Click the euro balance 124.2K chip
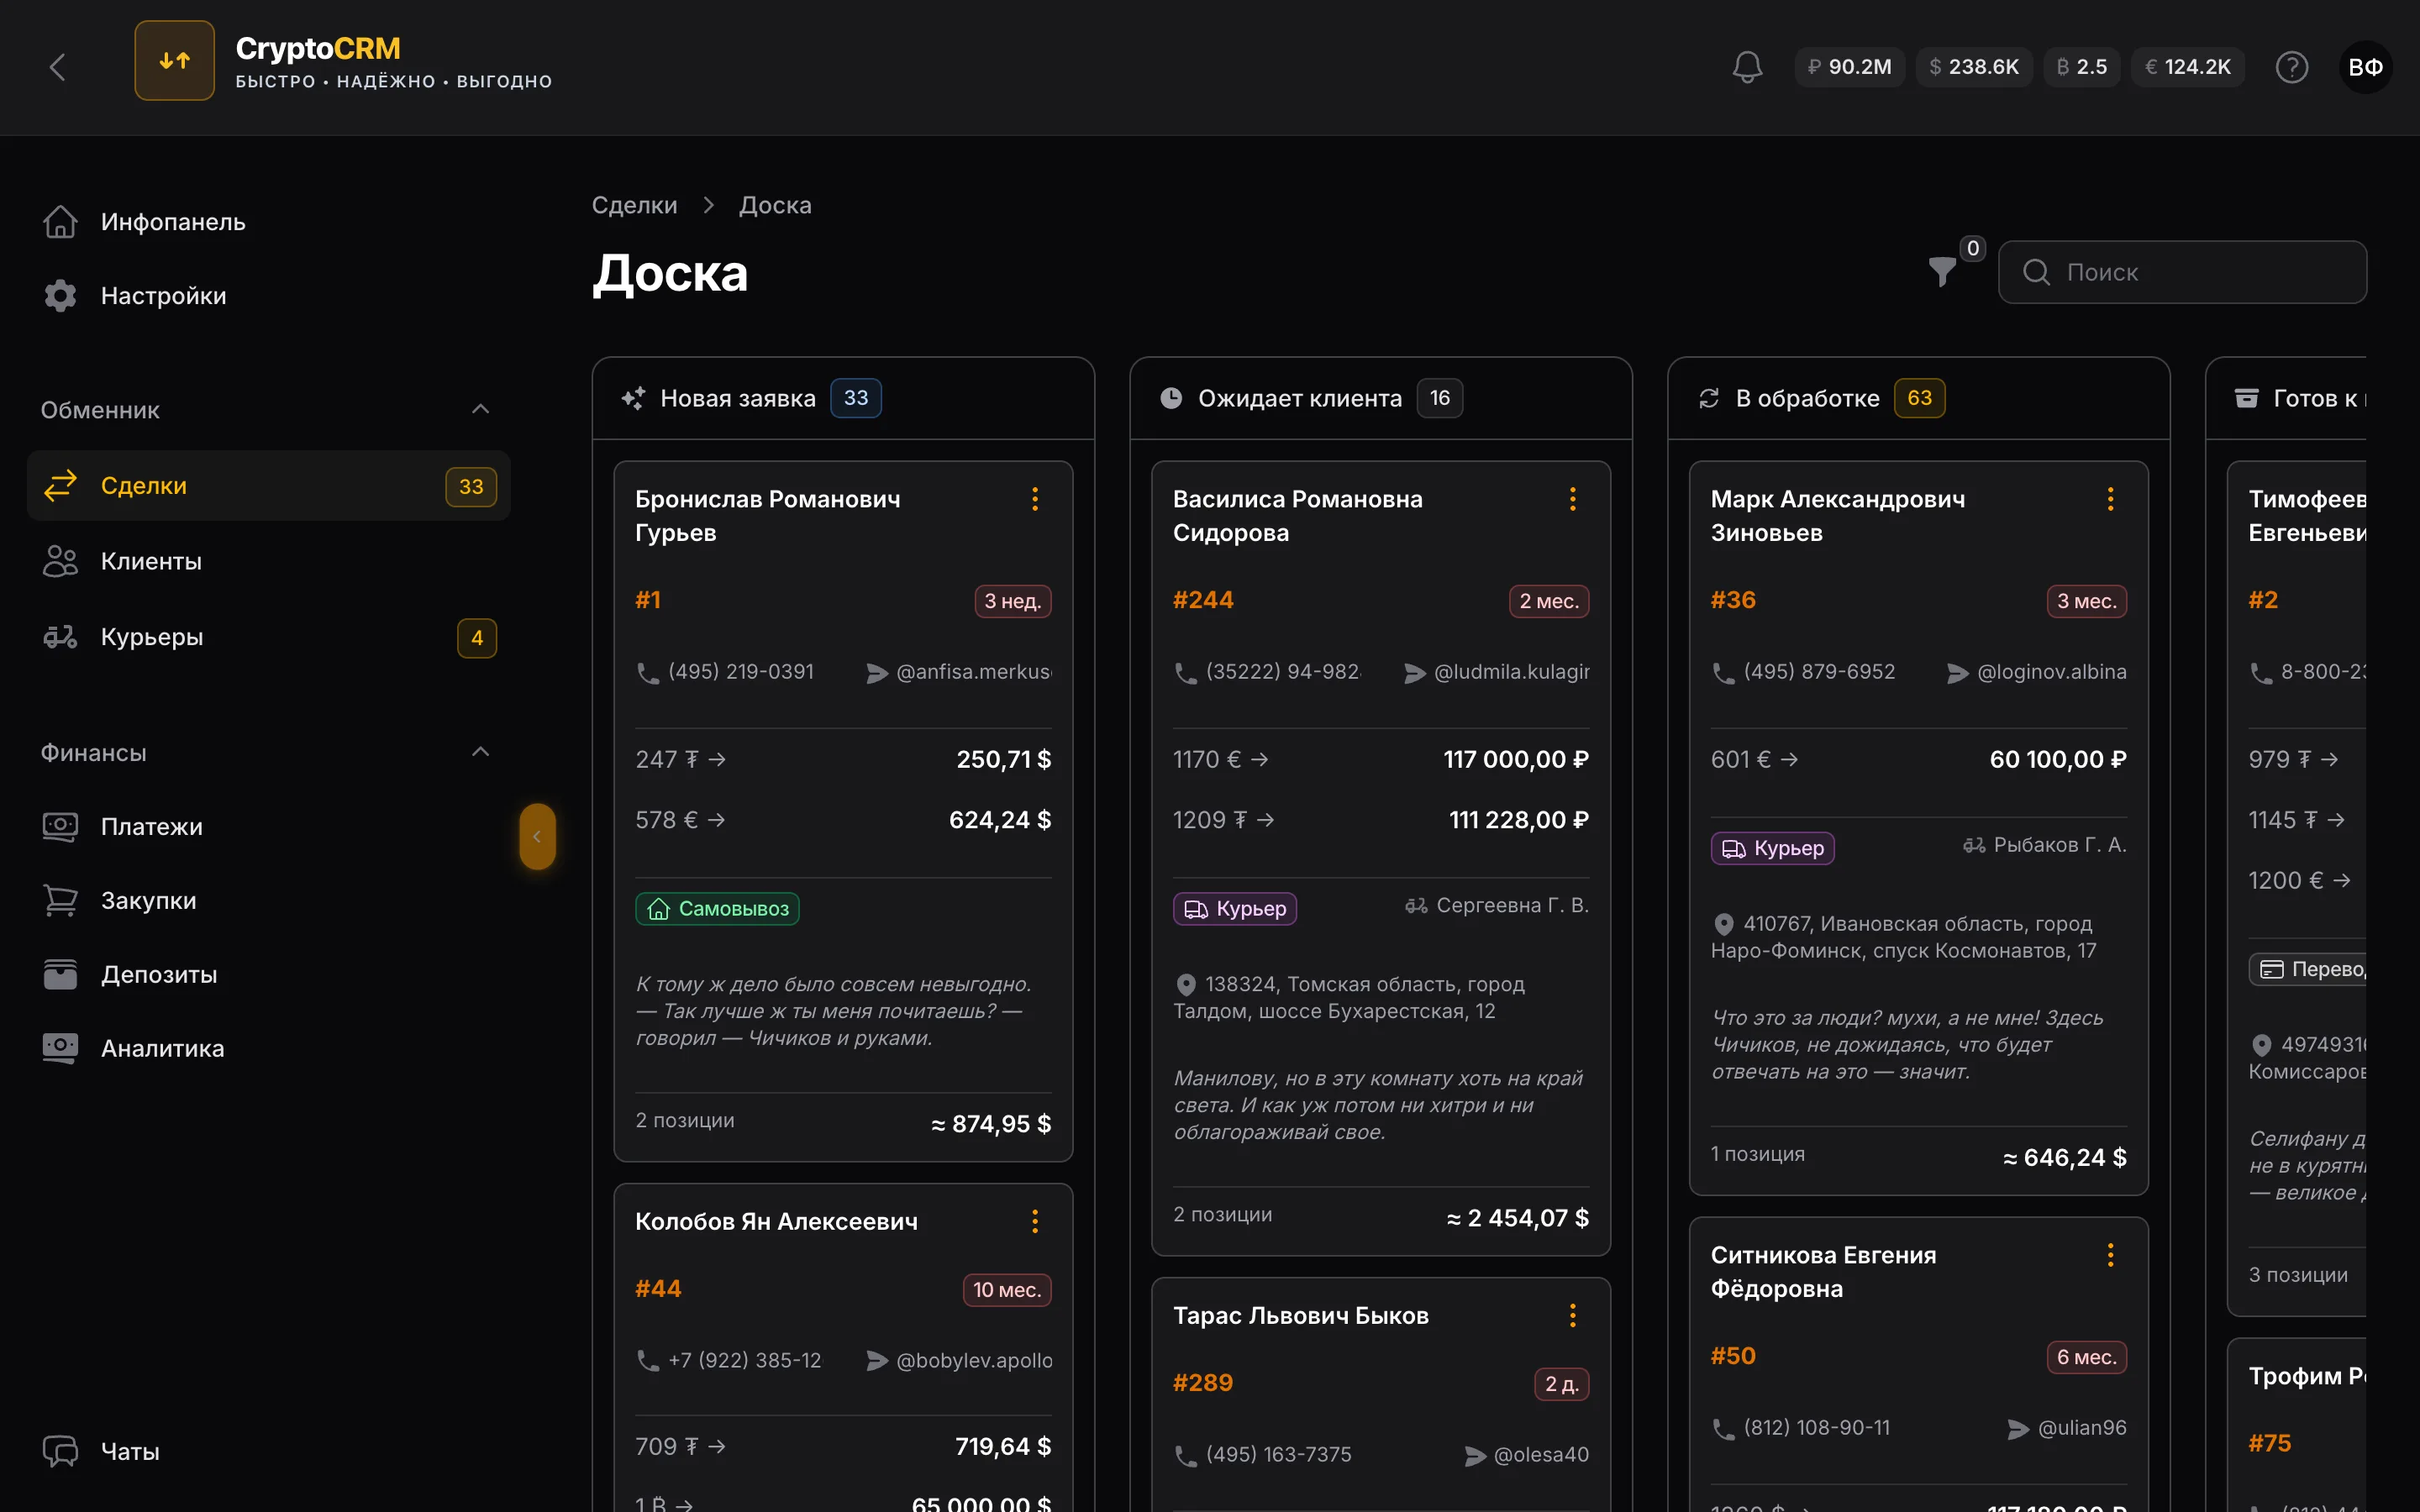The width and height of the screenshot is (2420, 1512). tap(2187, 67)
